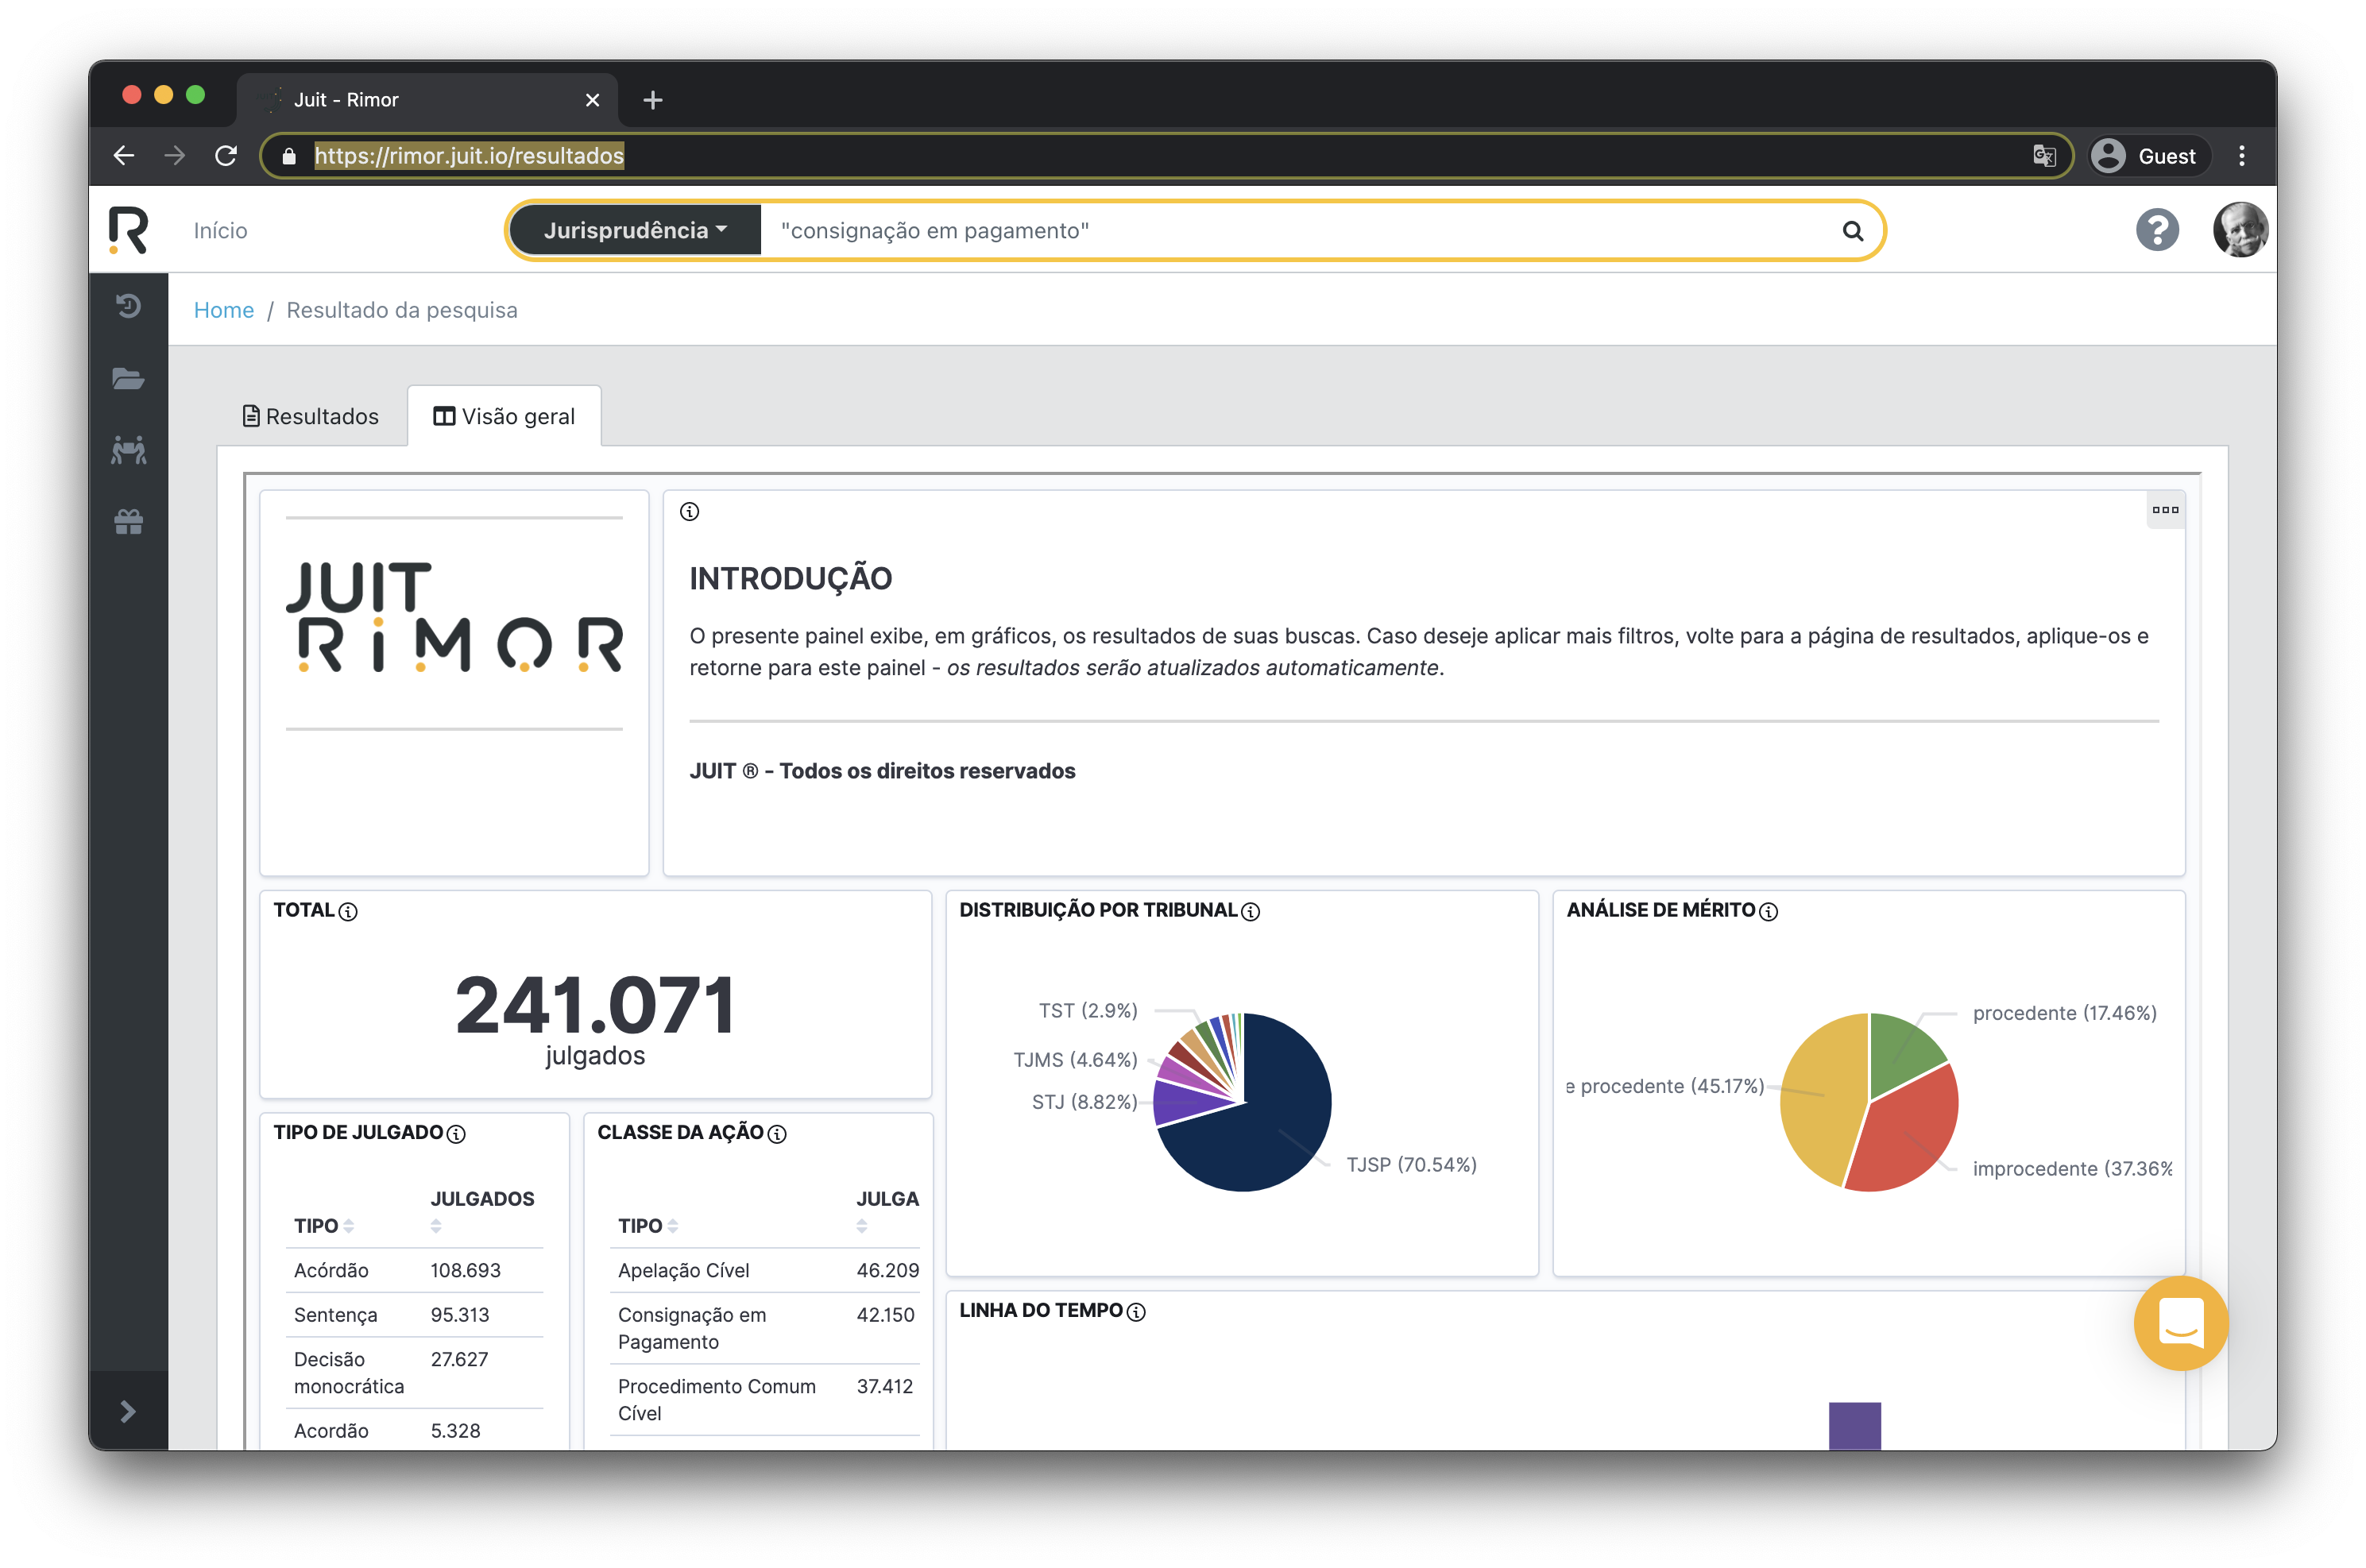Open the three-squares panel options menu
This screenshot has width=2366, height=1568.
point(2165,510)
